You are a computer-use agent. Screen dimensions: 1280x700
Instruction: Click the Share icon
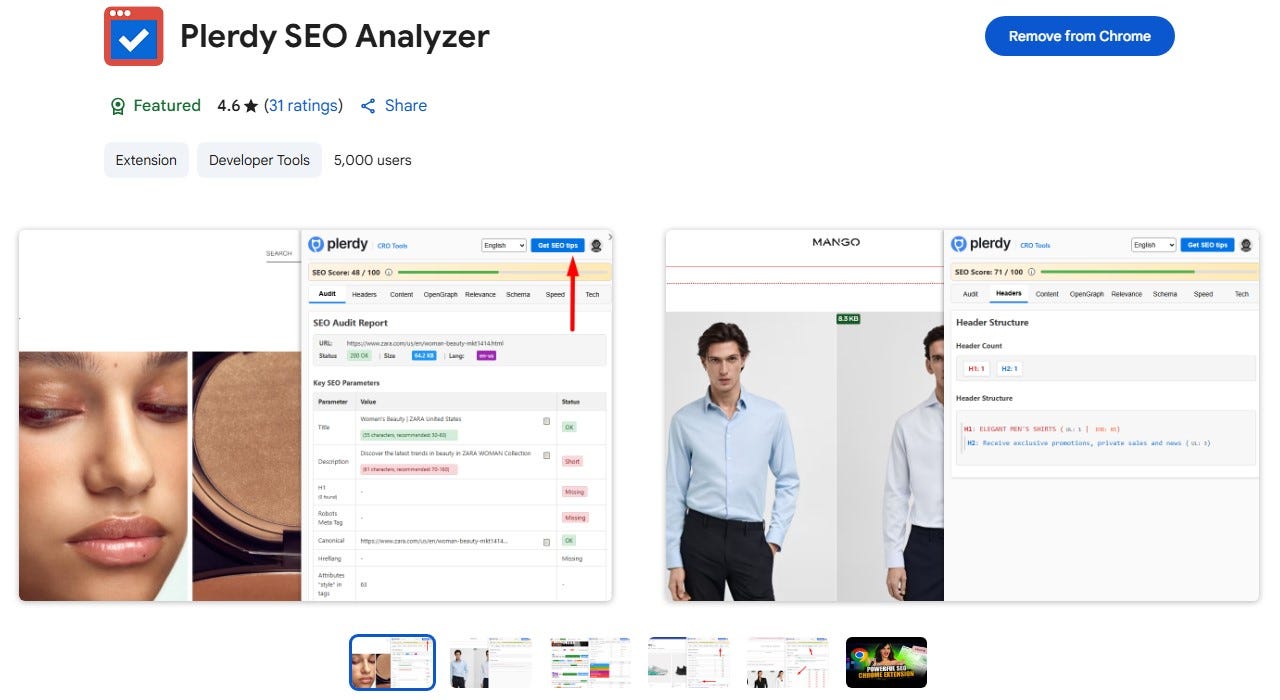coord(368,106)
